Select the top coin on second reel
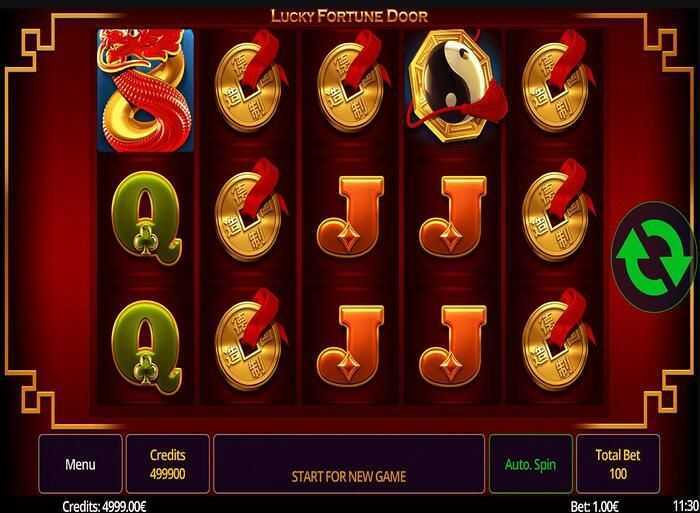This screenshot has height=513, width=700. [250, 81]
